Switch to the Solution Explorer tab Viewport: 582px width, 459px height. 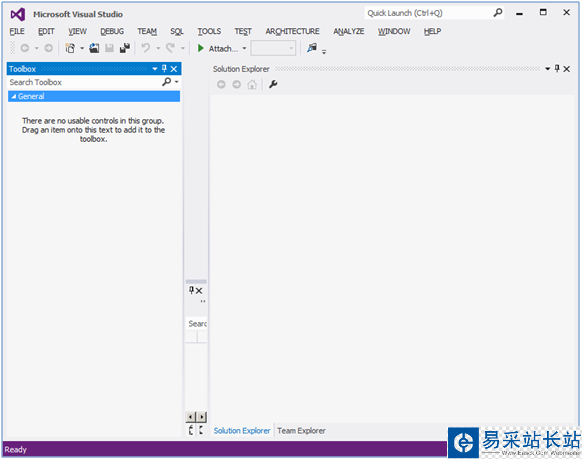click(242, 431)
